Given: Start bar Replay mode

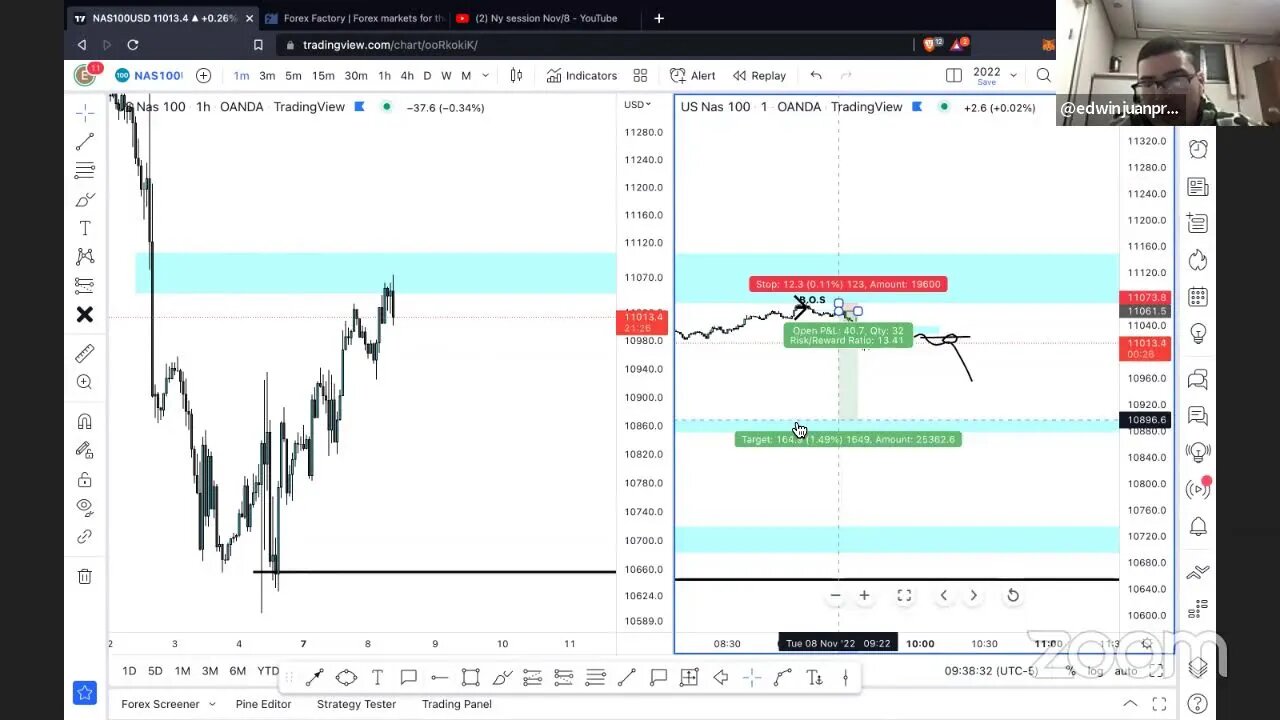Looking at the screenshot, I should pyautogui.click(x=759, y=75).
